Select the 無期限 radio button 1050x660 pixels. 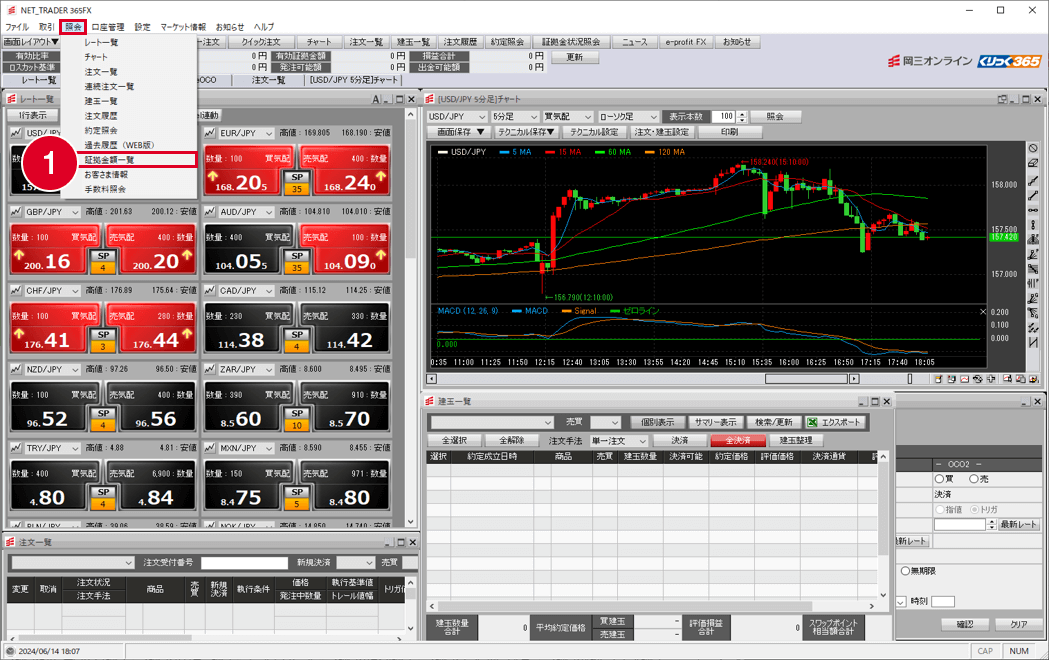(905, 571)
